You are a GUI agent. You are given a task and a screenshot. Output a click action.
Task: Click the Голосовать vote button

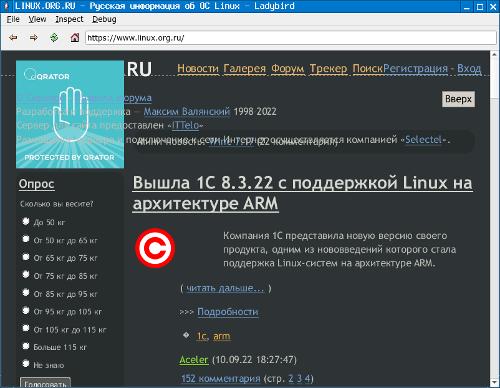(x=45, y=383)
